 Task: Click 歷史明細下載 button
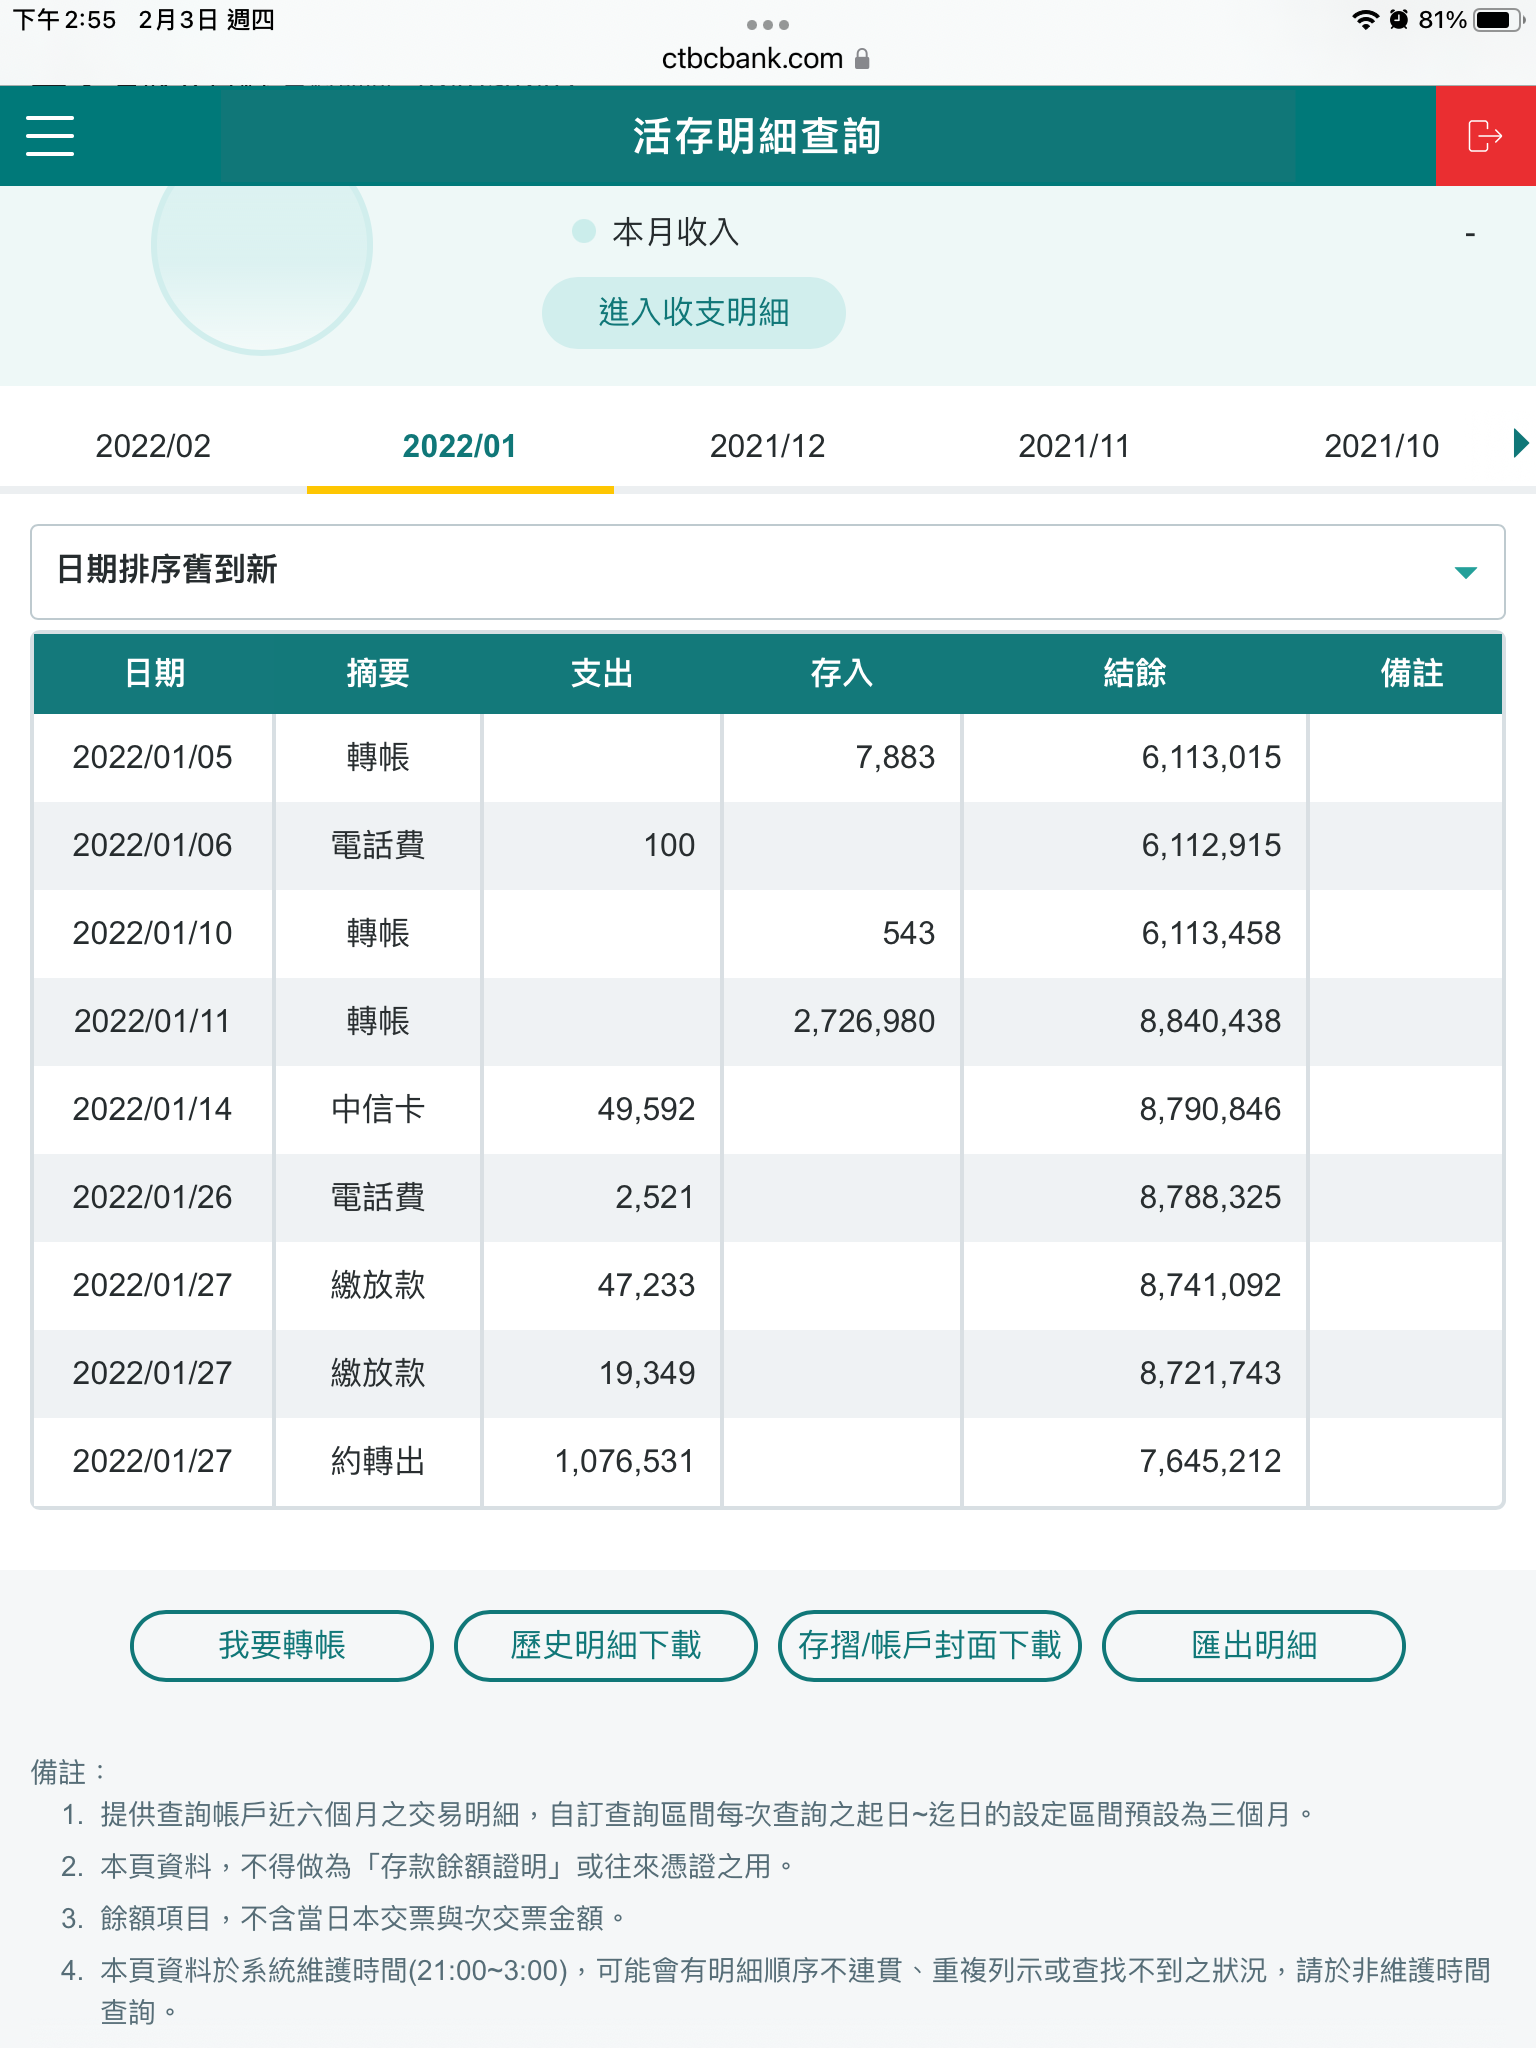605,1645
